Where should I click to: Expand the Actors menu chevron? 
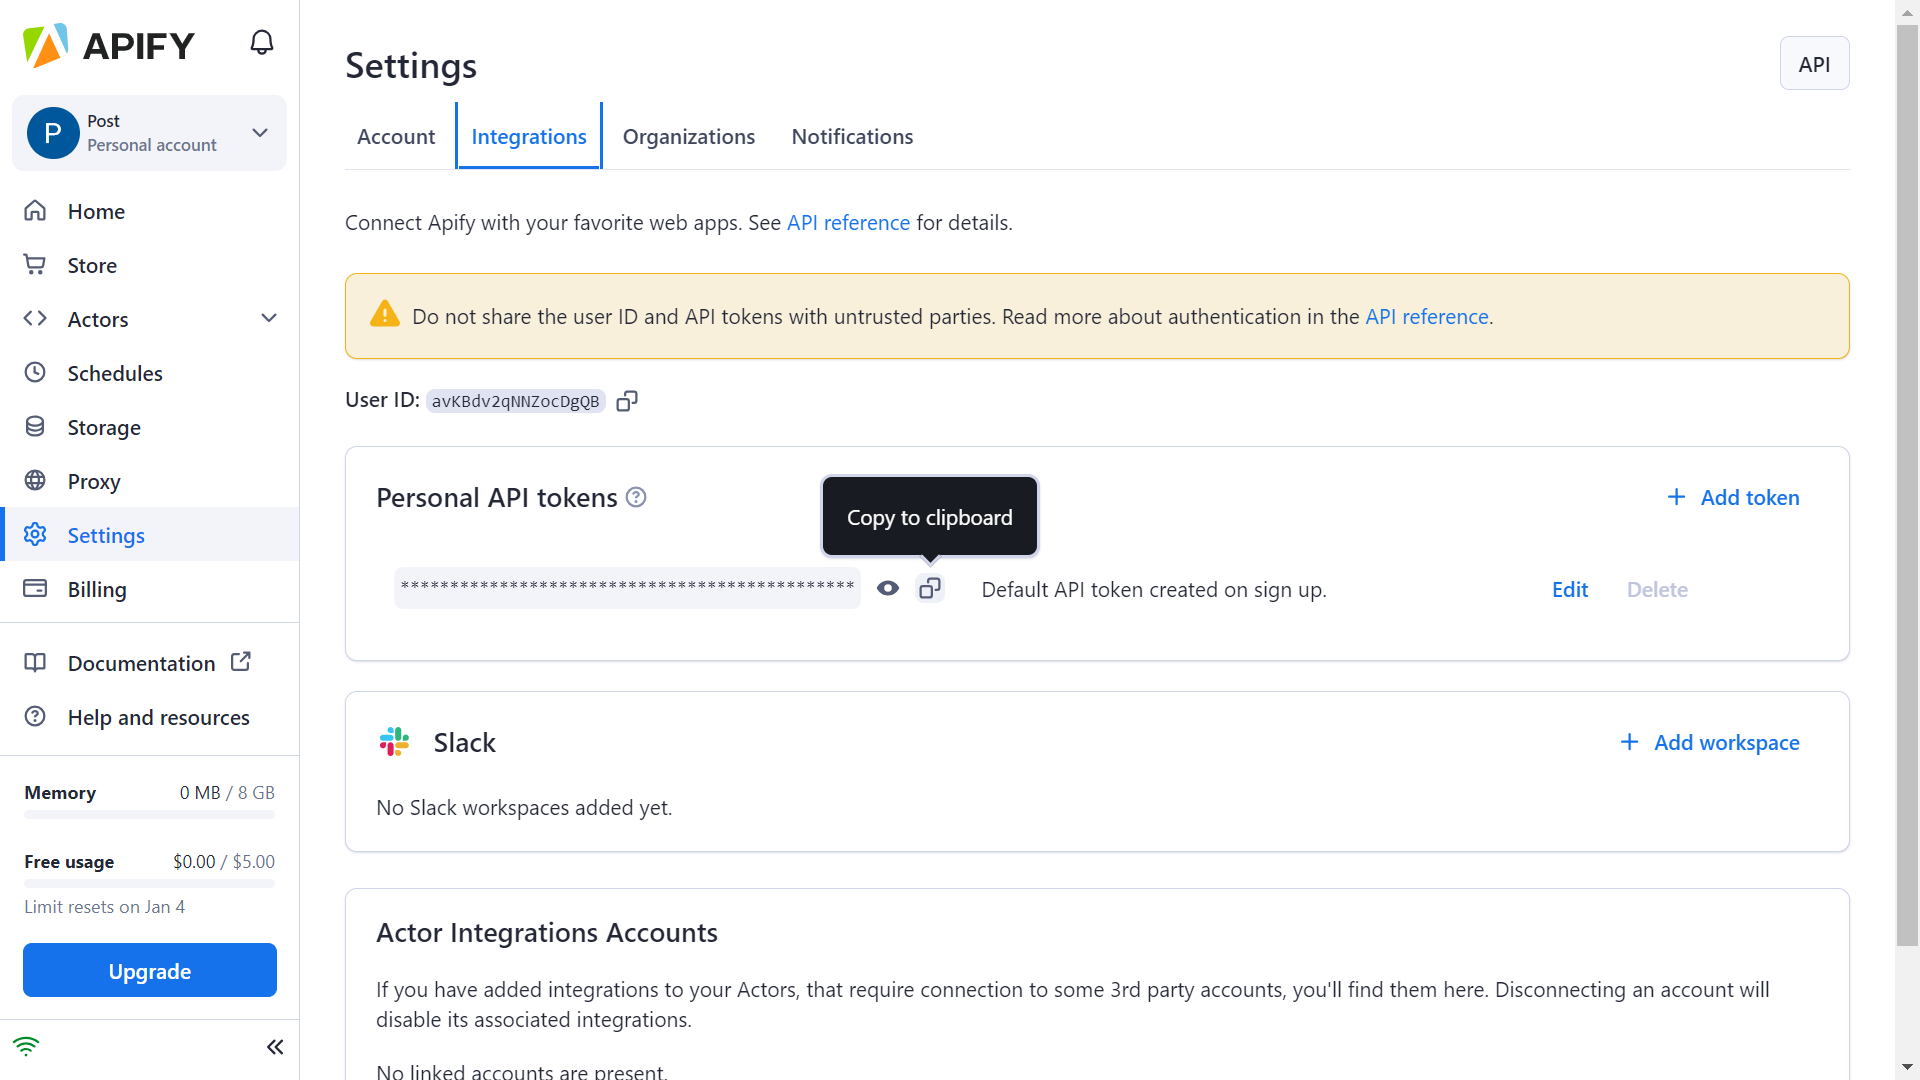(269, 319)
